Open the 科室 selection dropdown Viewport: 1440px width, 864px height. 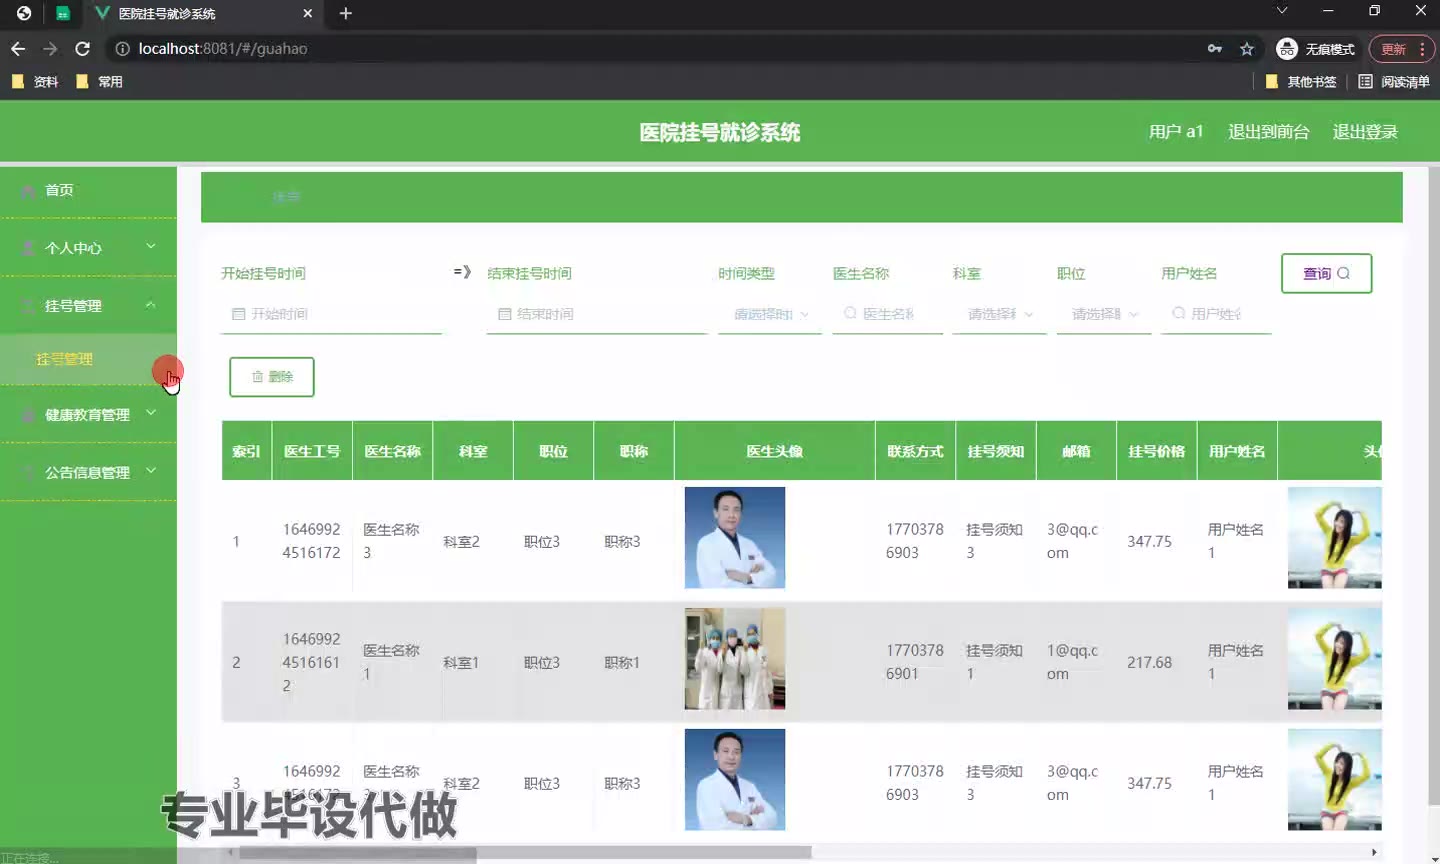(999, 314)
